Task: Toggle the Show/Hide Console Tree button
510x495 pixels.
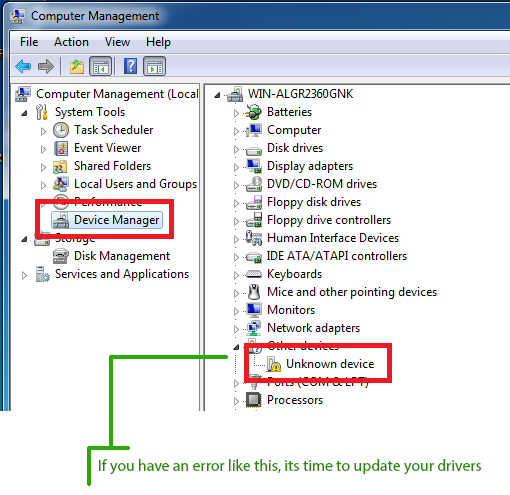Action: tap(100, 66)
